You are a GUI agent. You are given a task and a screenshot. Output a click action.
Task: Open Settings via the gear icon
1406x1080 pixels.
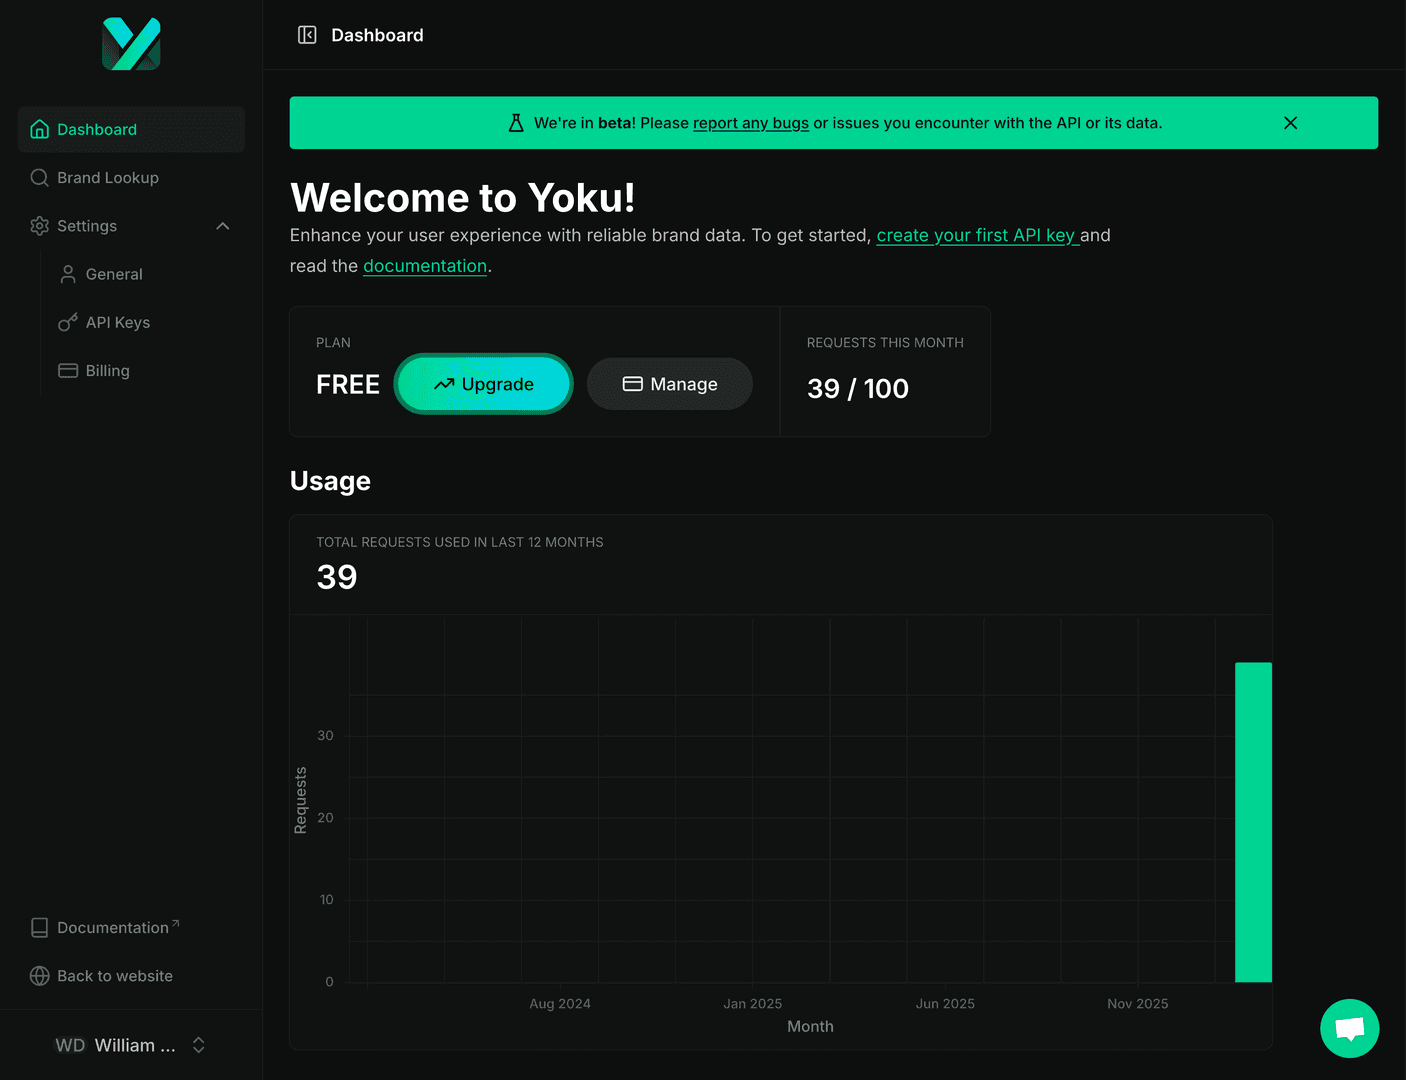(39, 226)
